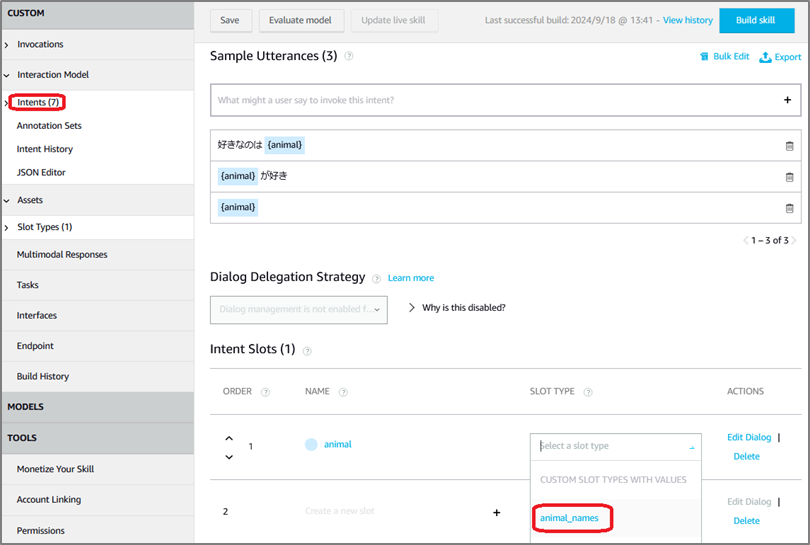Show help for the ORDER column

[265, 392]
